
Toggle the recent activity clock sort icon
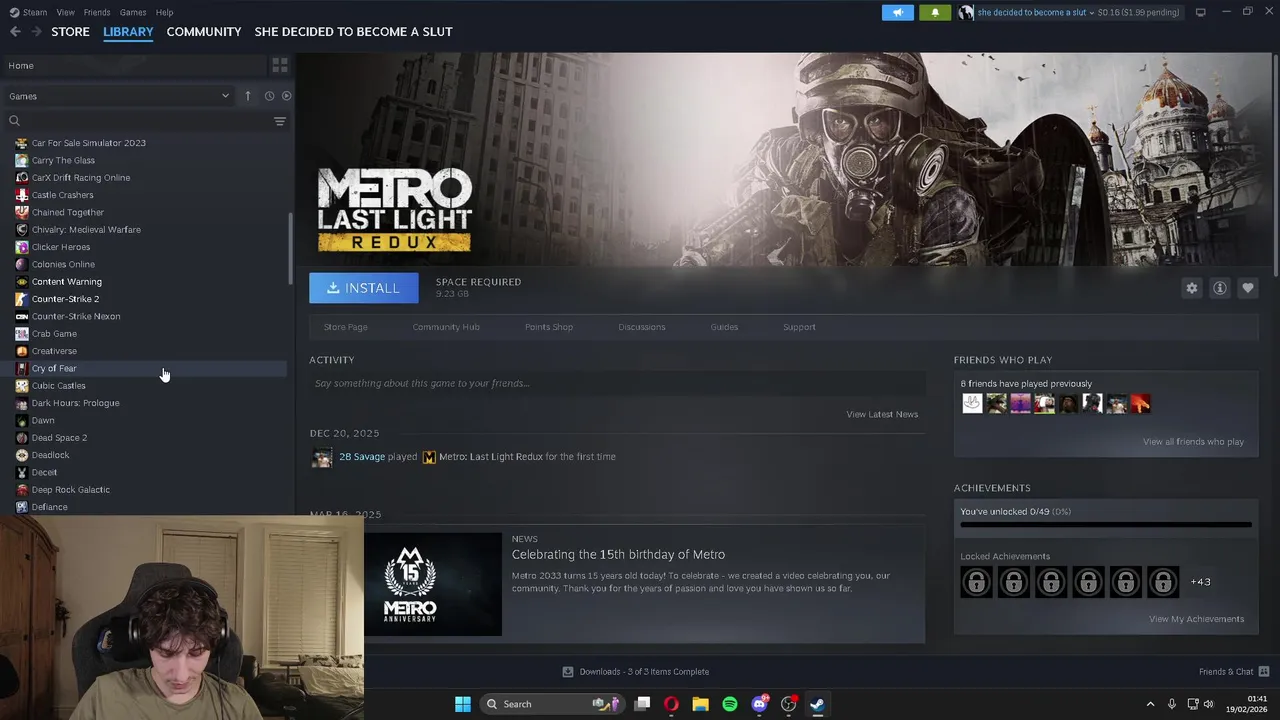tap(269, 96)
